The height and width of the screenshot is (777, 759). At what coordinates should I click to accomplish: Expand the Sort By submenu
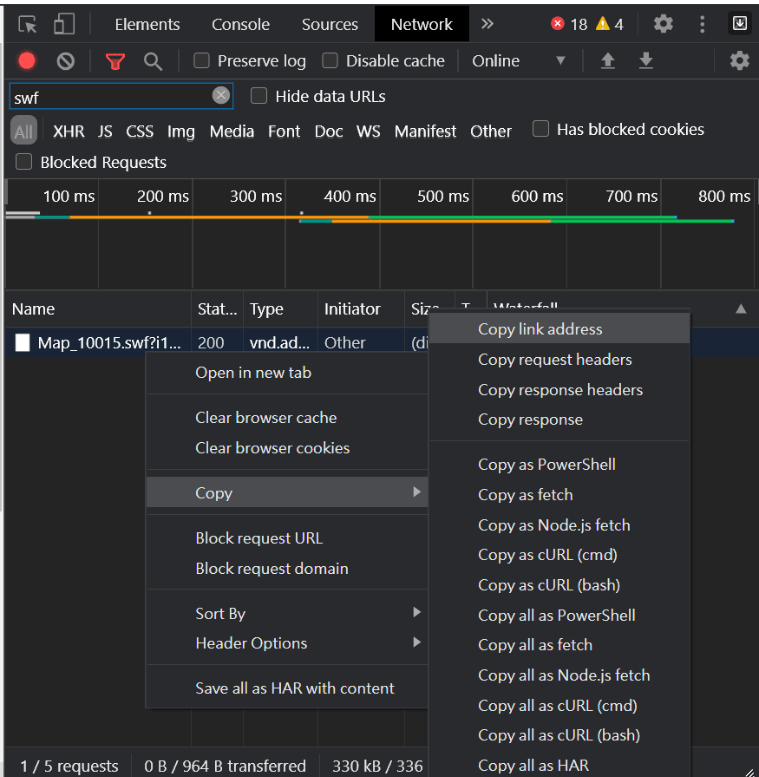point(287,613)
